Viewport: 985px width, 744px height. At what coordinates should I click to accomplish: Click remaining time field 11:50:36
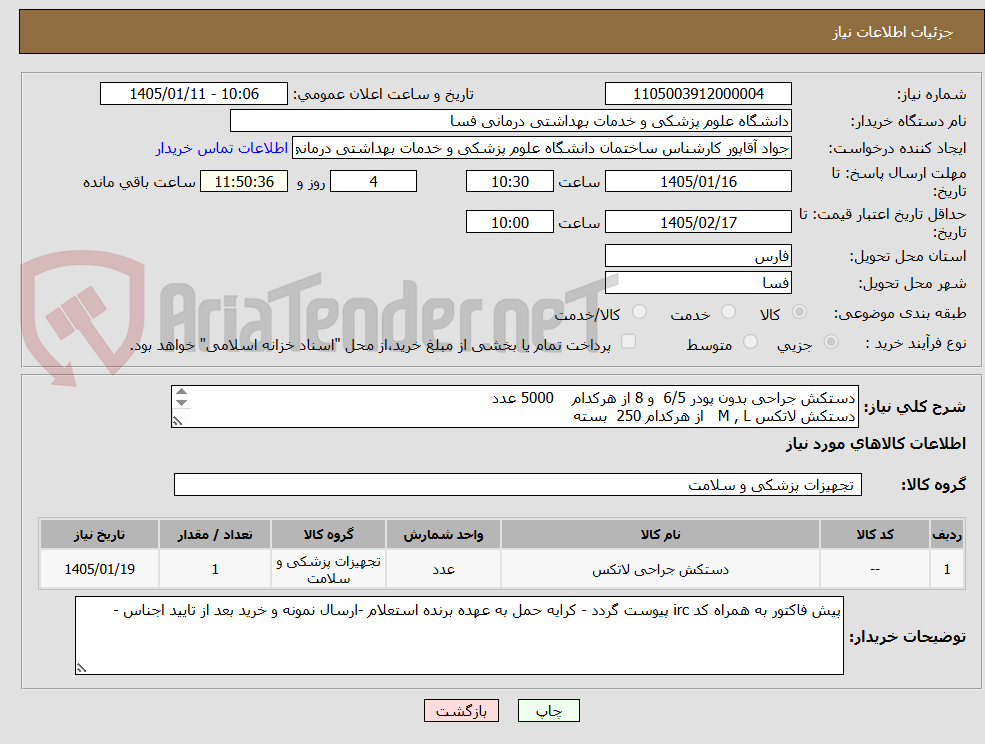coord(244,182)
